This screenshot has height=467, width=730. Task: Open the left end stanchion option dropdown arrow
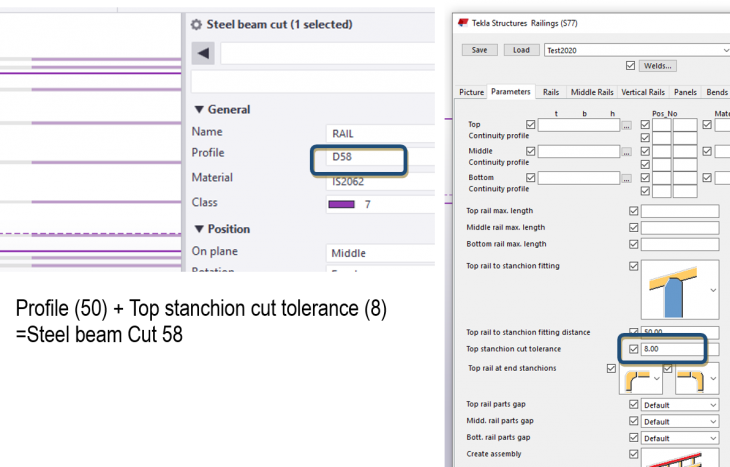[x=656, y=379]
